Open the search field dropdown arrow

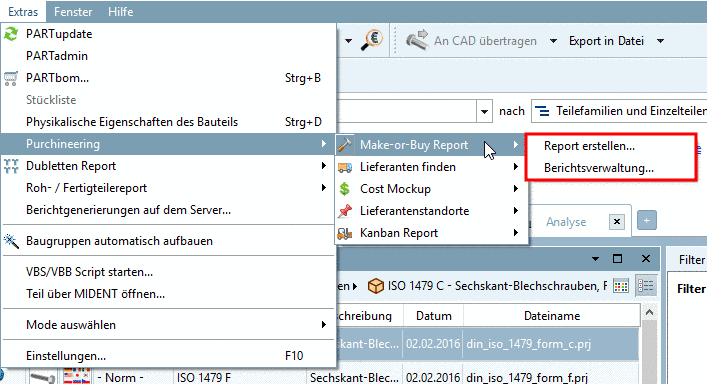tap(484, 111)
